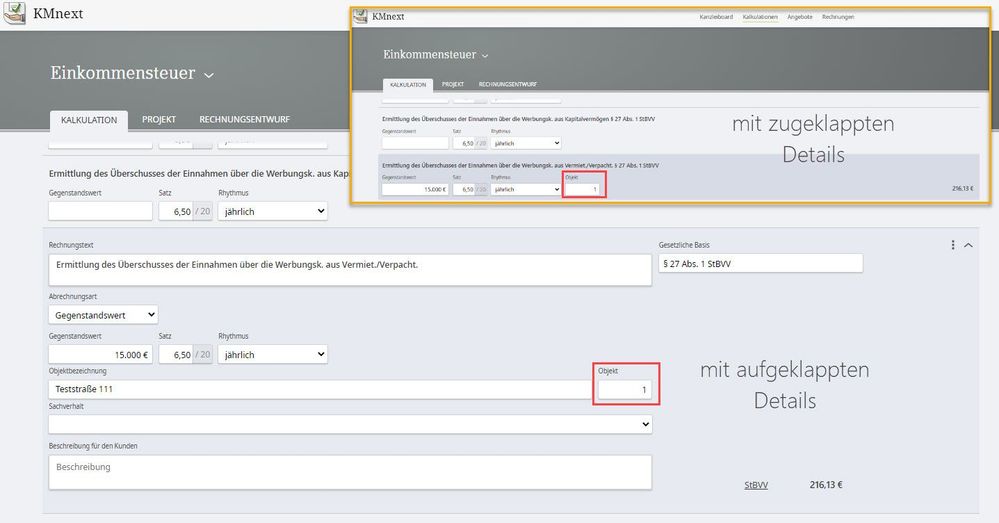
Task: Select the large KALKULATION tab
Action: tap(89, 120)
